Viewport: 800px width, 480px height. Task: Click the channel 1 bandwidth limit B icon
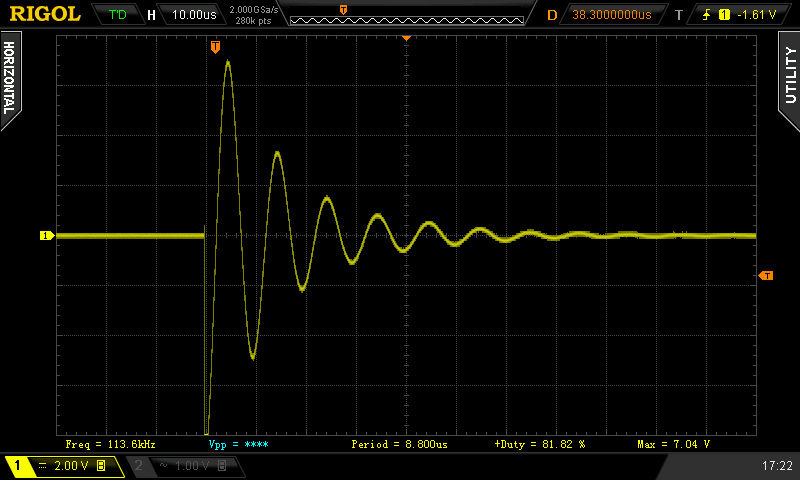click(101, 466)
